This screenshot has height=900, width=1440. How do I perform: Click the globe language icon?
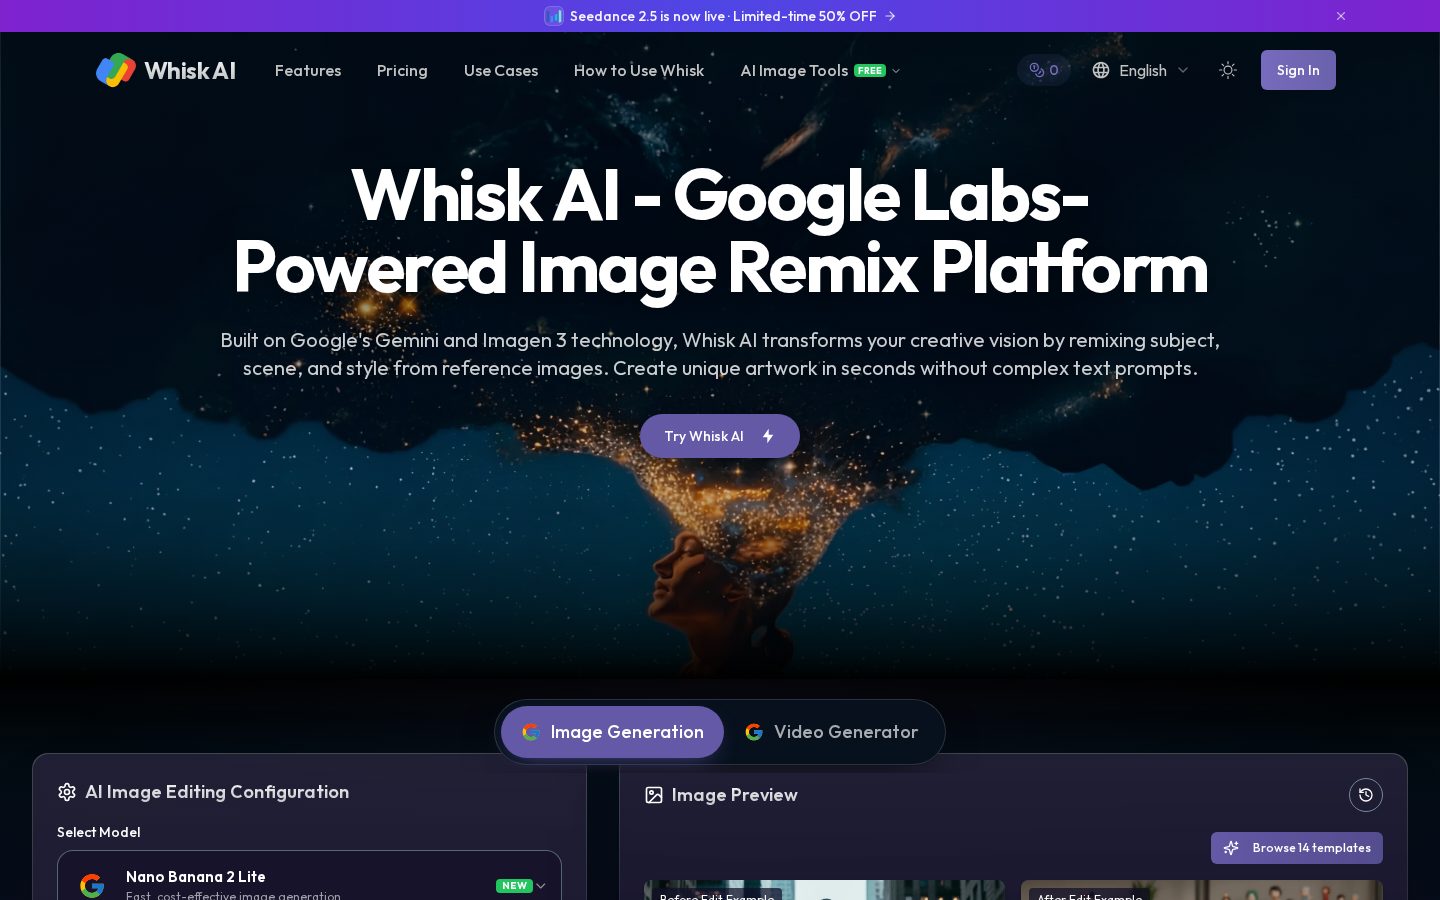(1101, 70)
